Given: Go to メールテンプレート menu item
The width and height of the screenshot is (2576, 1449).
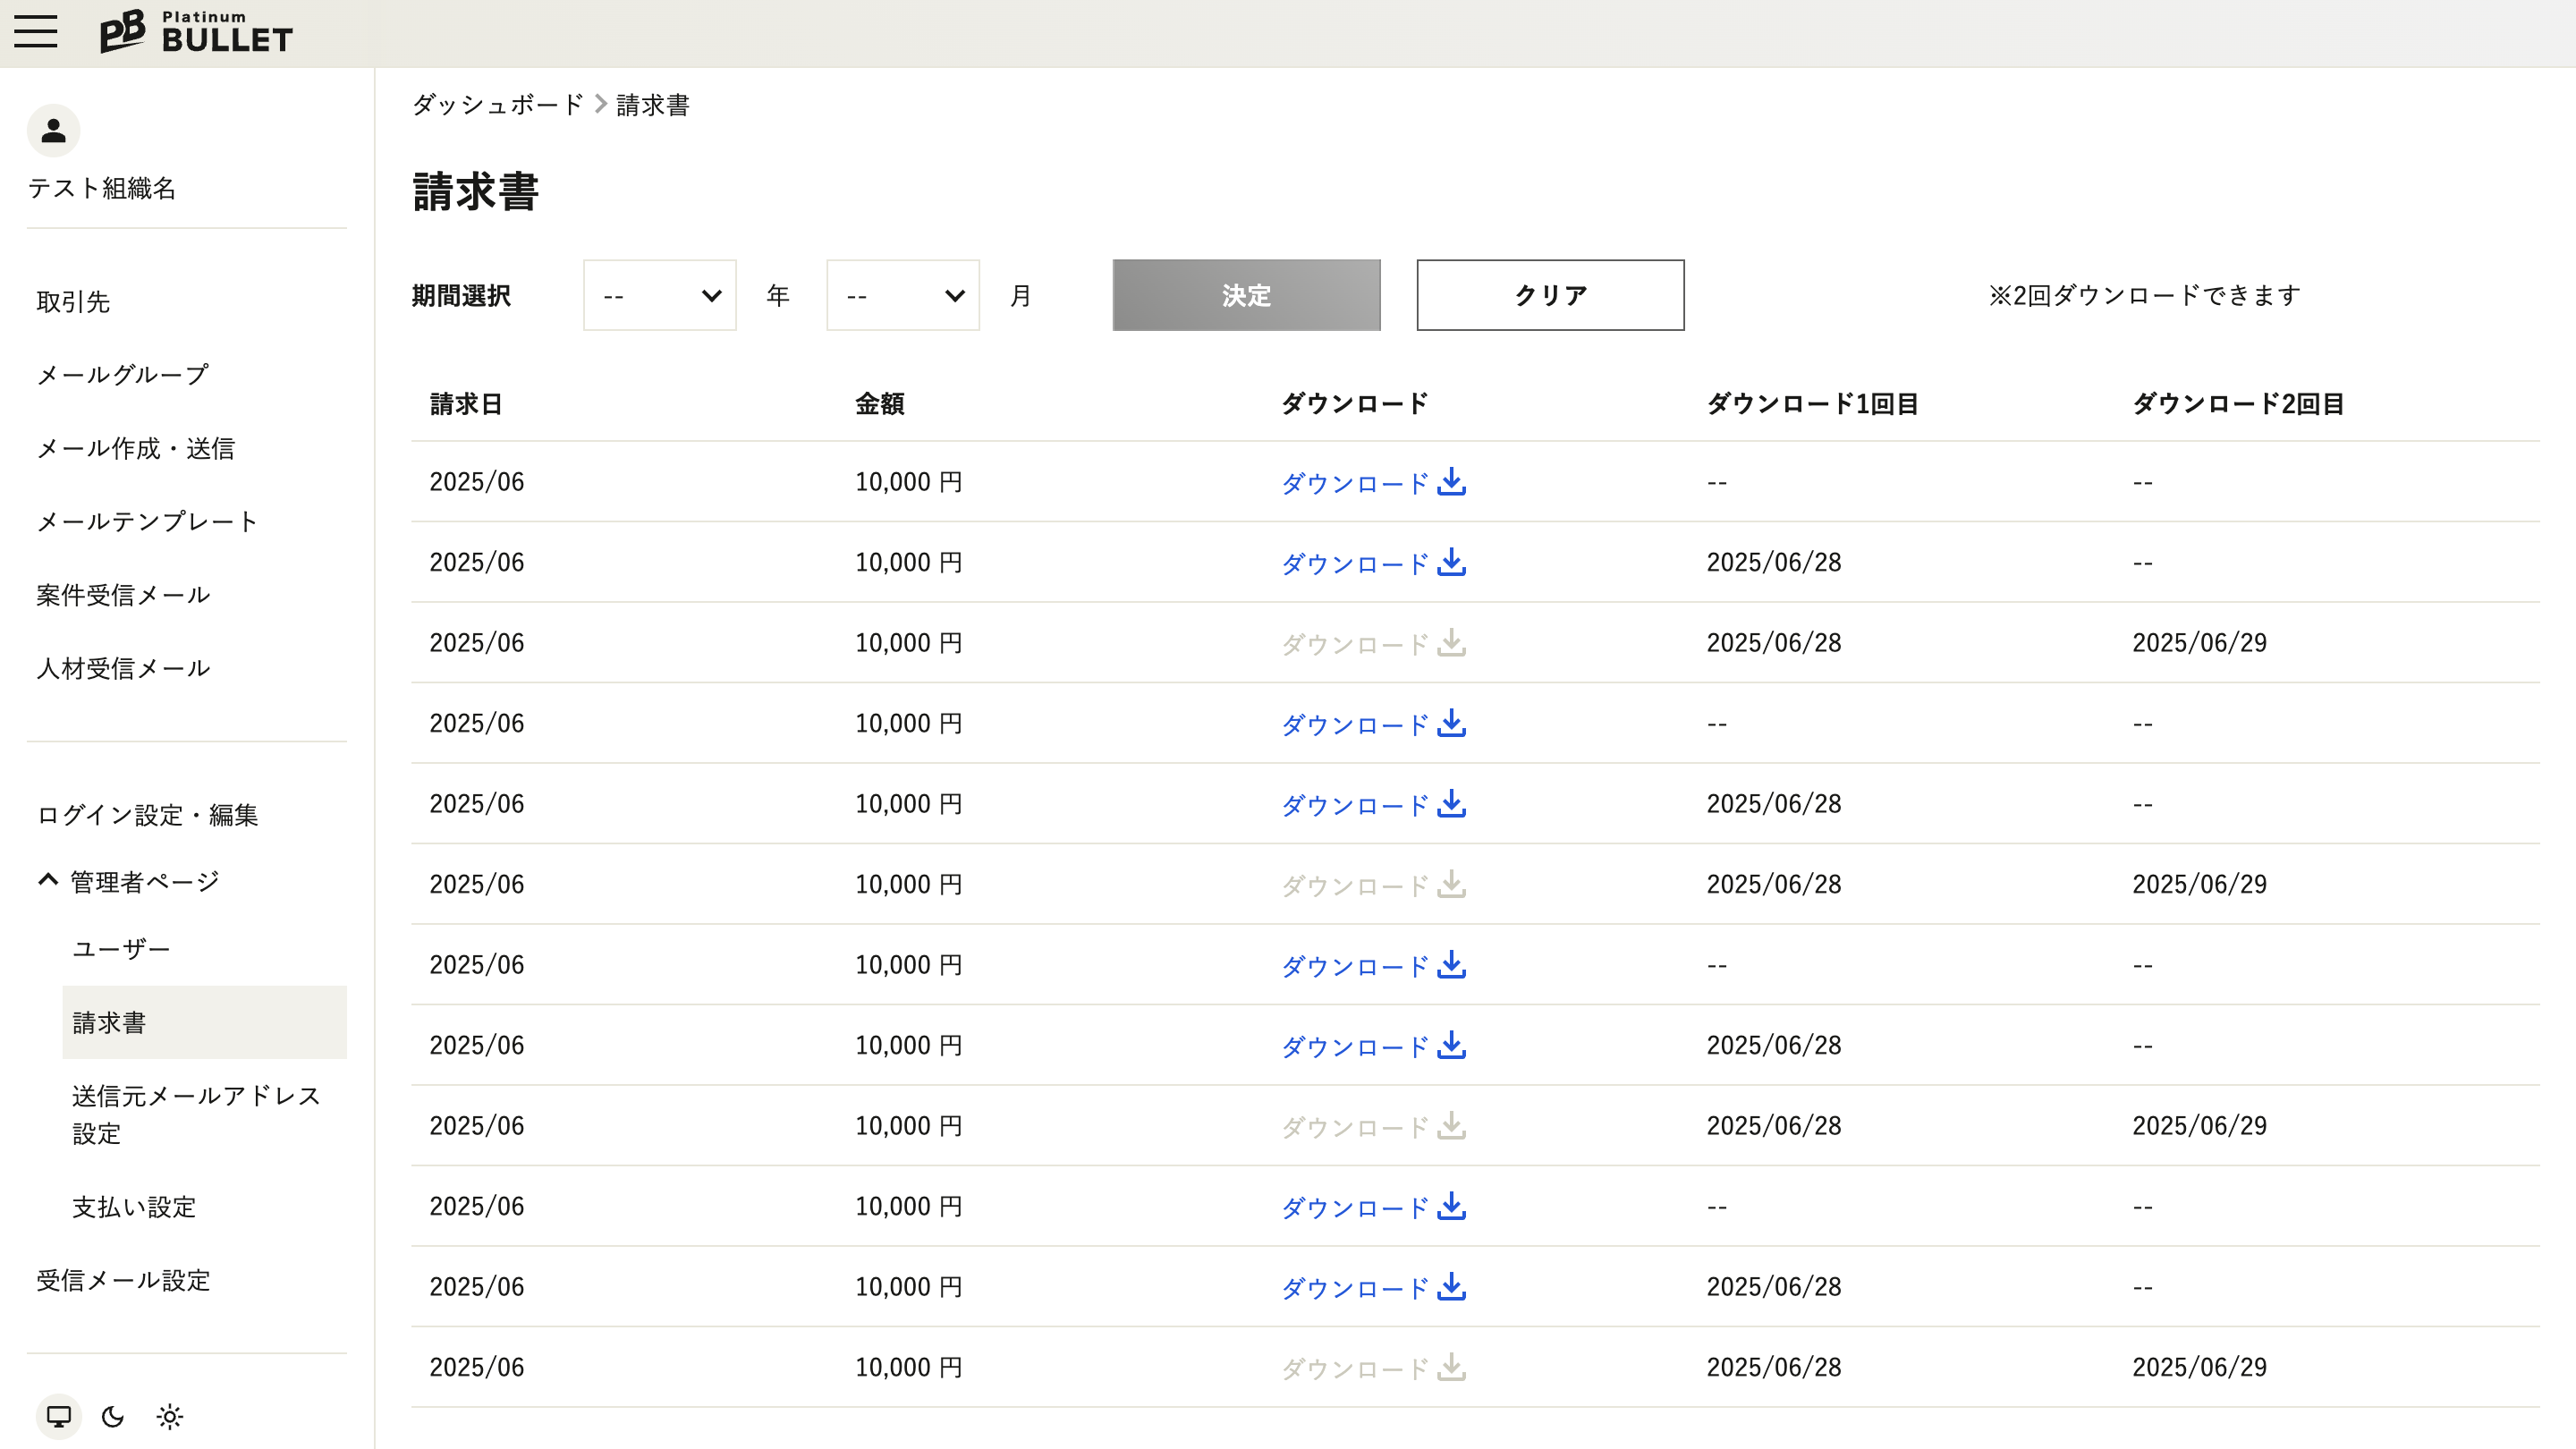Looking at the screenshot, I should pyautogui.click(x=147, y=521).
